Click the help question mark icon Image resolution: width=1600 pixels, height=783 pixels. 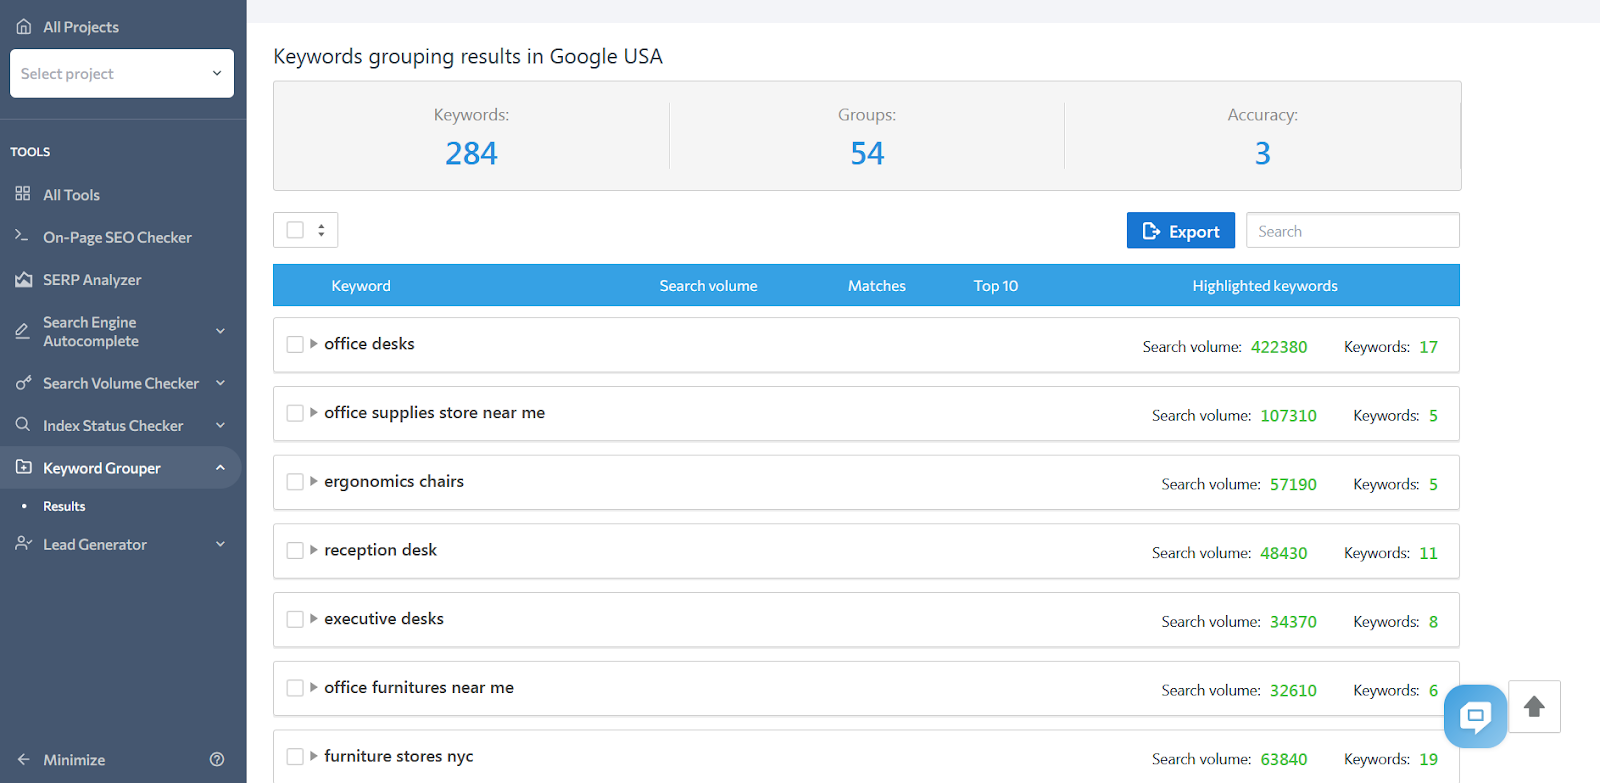[x=217, y=759]
